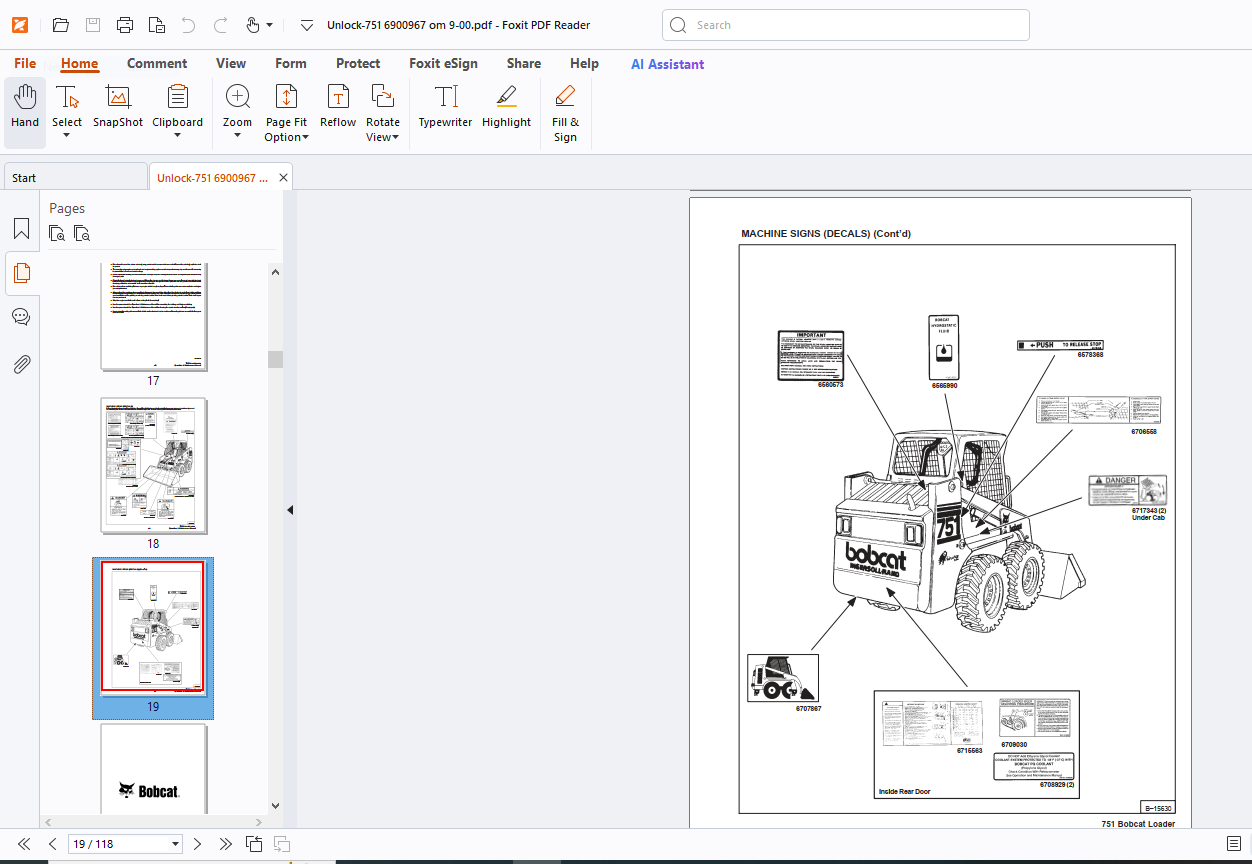The height and width of the screenshot is (864, 1252).
Task: Open a file using the folder icon
Action: pyautogui.click(x=60, y=25)
